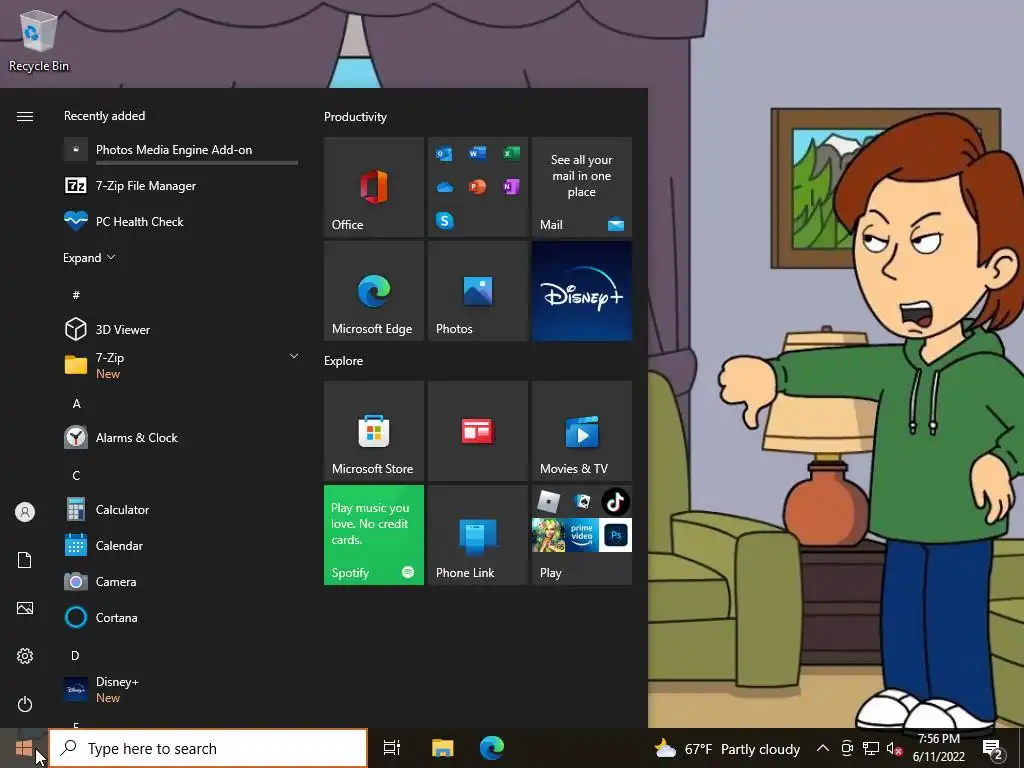Click Photoshop icon in Play tile
Viewport: 1024px width, 768px height.
pos(615,536)
